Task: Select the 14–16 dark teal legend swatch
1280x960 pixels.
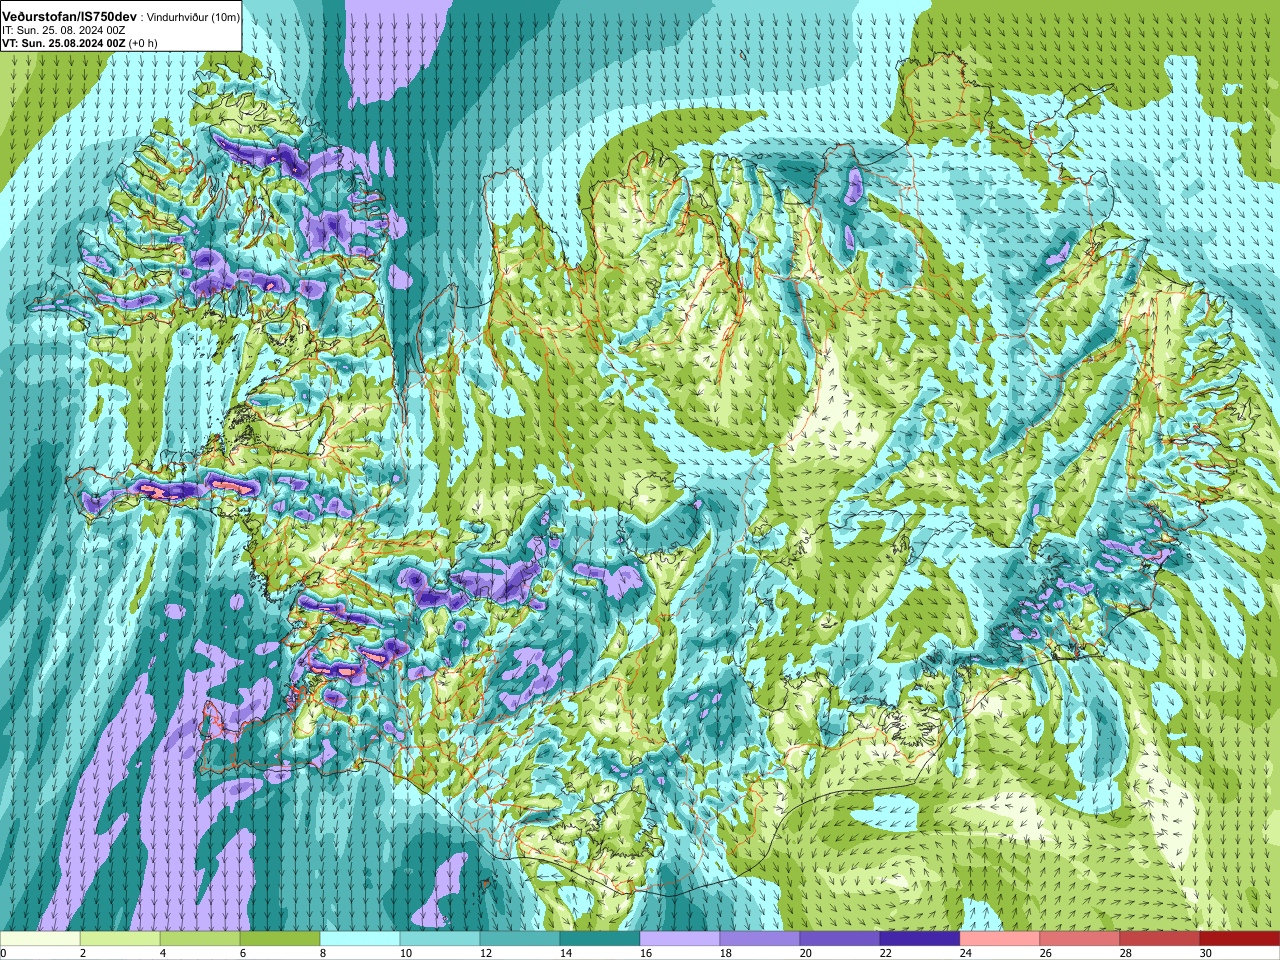Action: (x=600, y=939)
